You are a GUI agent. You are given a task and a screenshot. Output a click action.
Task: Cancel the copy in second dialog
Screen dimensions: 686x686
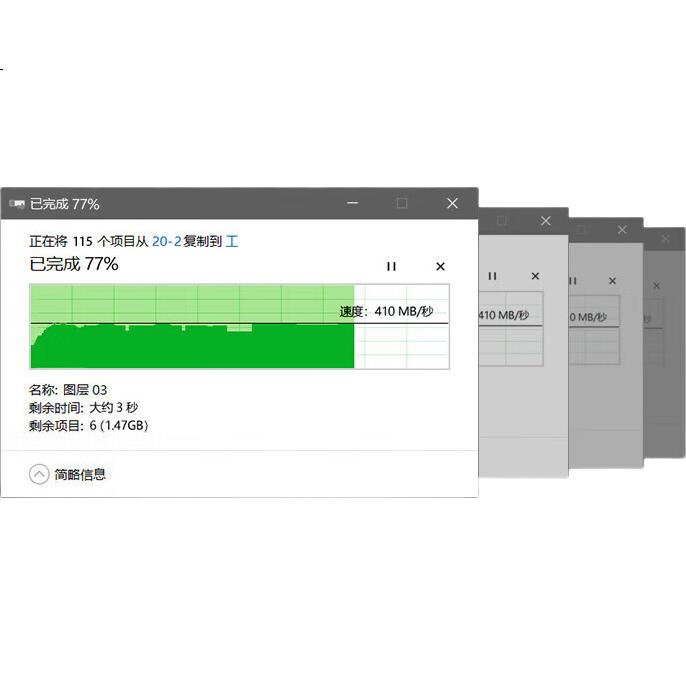[535, 276]
